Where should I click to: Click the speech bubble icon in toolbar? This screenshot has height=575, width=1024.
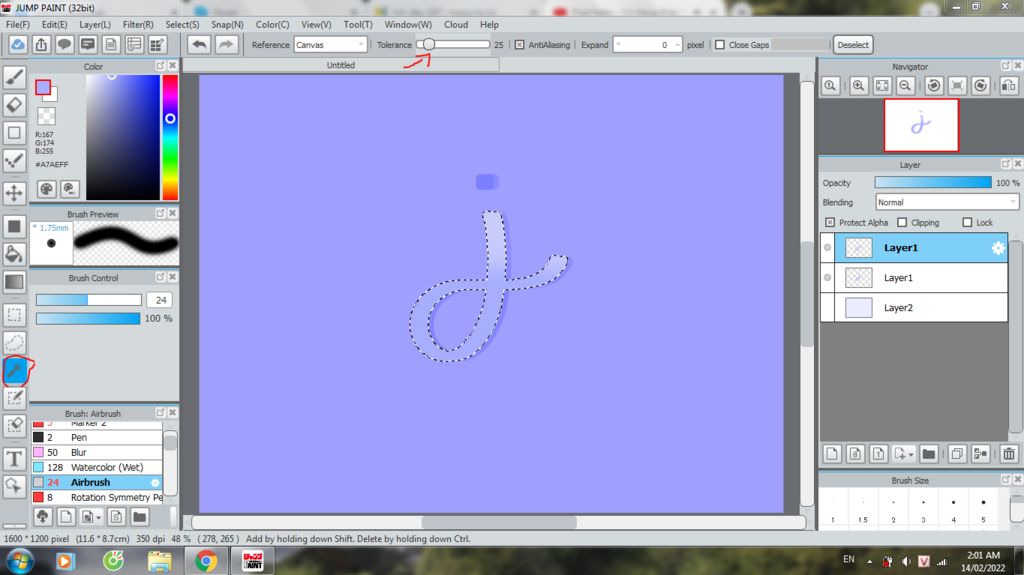[x=64, y=44]
